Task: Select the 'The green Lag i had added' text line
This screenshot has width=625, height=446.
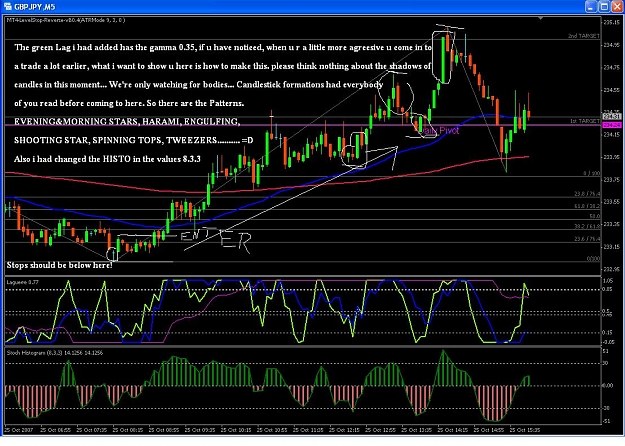Action: [223, 47]
